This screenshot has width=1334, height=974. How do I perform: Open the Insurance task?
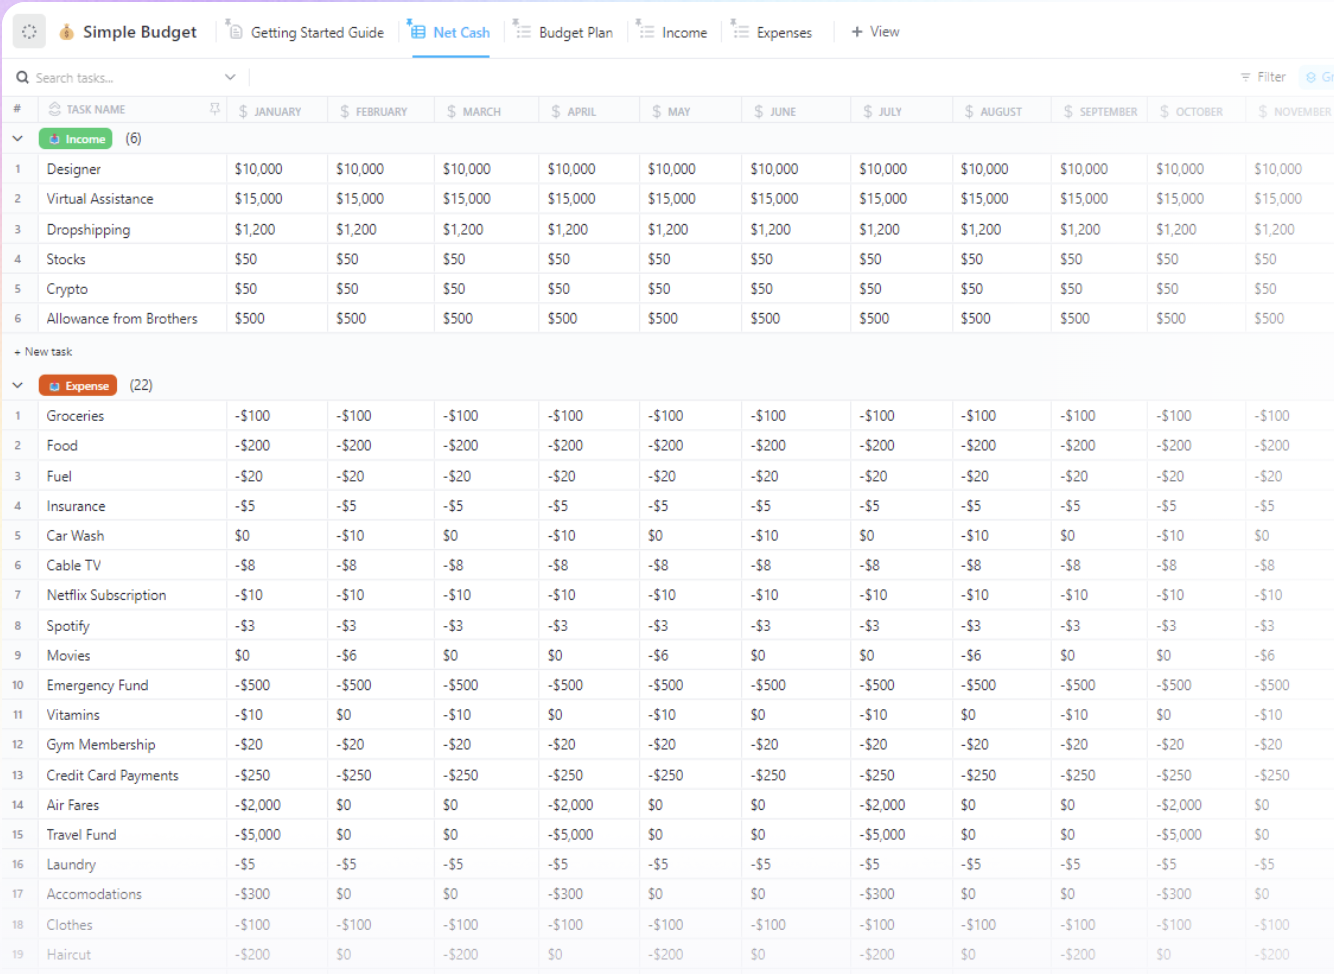pyautogui.click(x=76, y=506)
